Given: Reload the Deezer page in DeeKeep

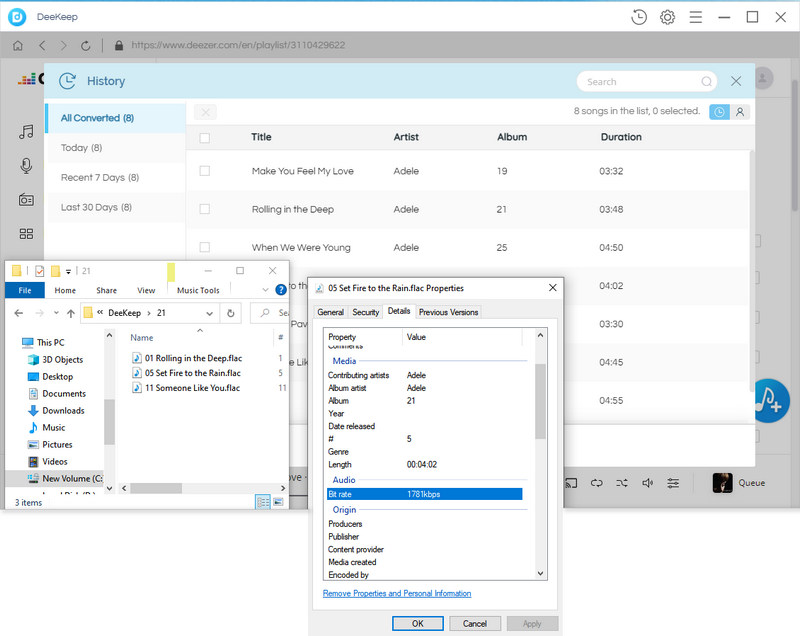Looking at the screenshot, I should coord(86,45).
